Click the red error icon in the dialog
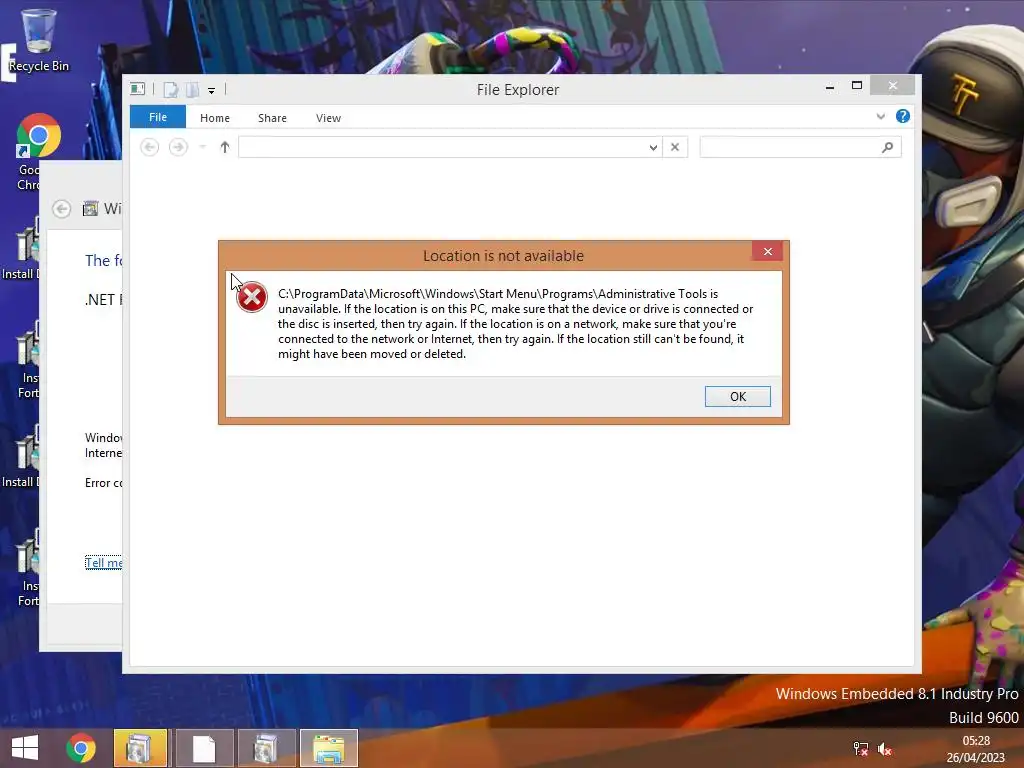The width and height of the screenshot is (1024, 768). [251, 297]
